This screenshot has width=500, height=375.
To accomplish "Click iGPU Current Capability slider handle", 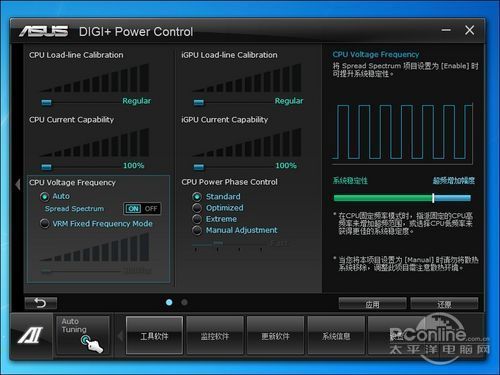I will coord(199,167).
